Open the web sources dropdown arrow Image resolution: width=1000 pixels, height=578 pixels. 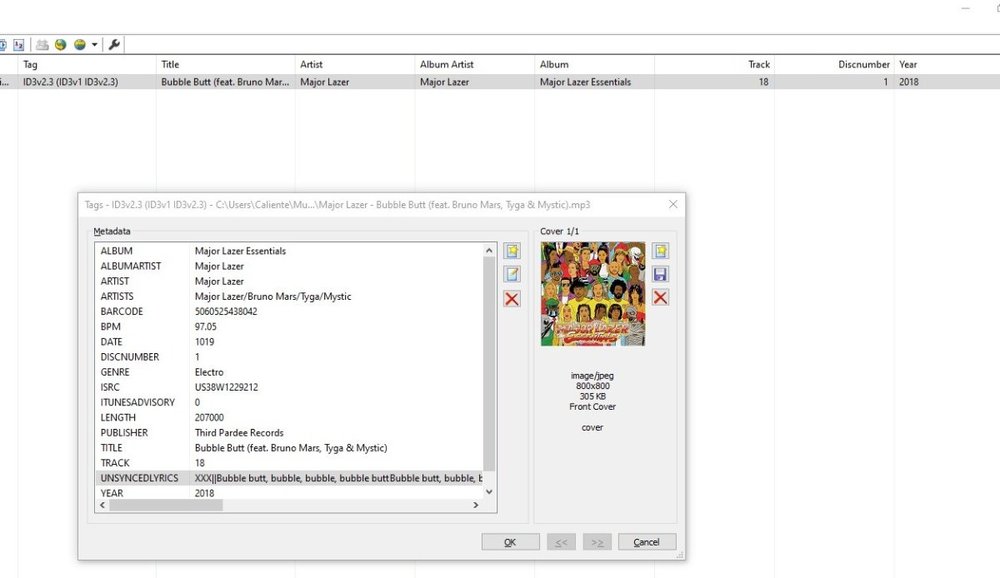93,45
